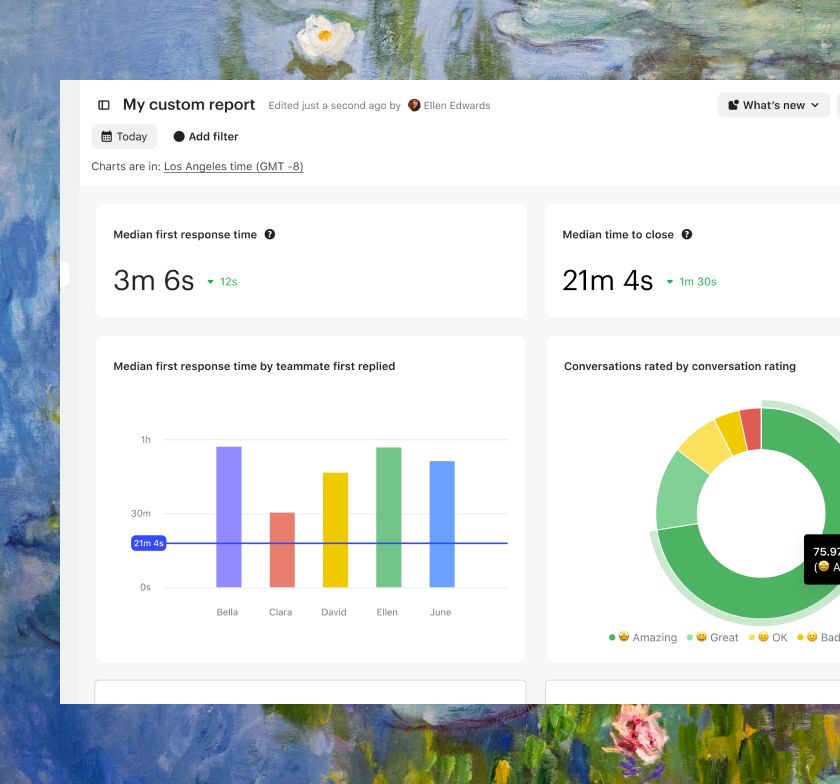Toggle the sidebar panel icon beside report title
840x784 pixels.
(103, 105)
